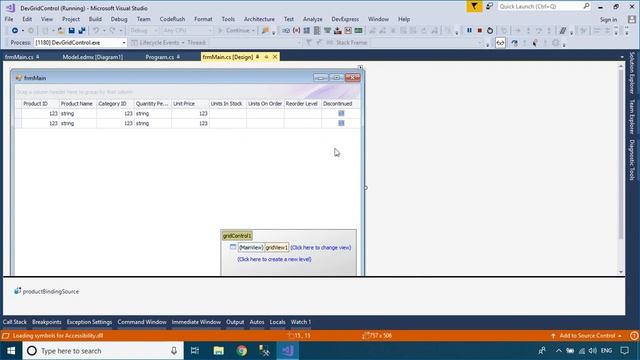
Task: Launch File Explorer from the taskbar
Action: click(x=219, y=351)
